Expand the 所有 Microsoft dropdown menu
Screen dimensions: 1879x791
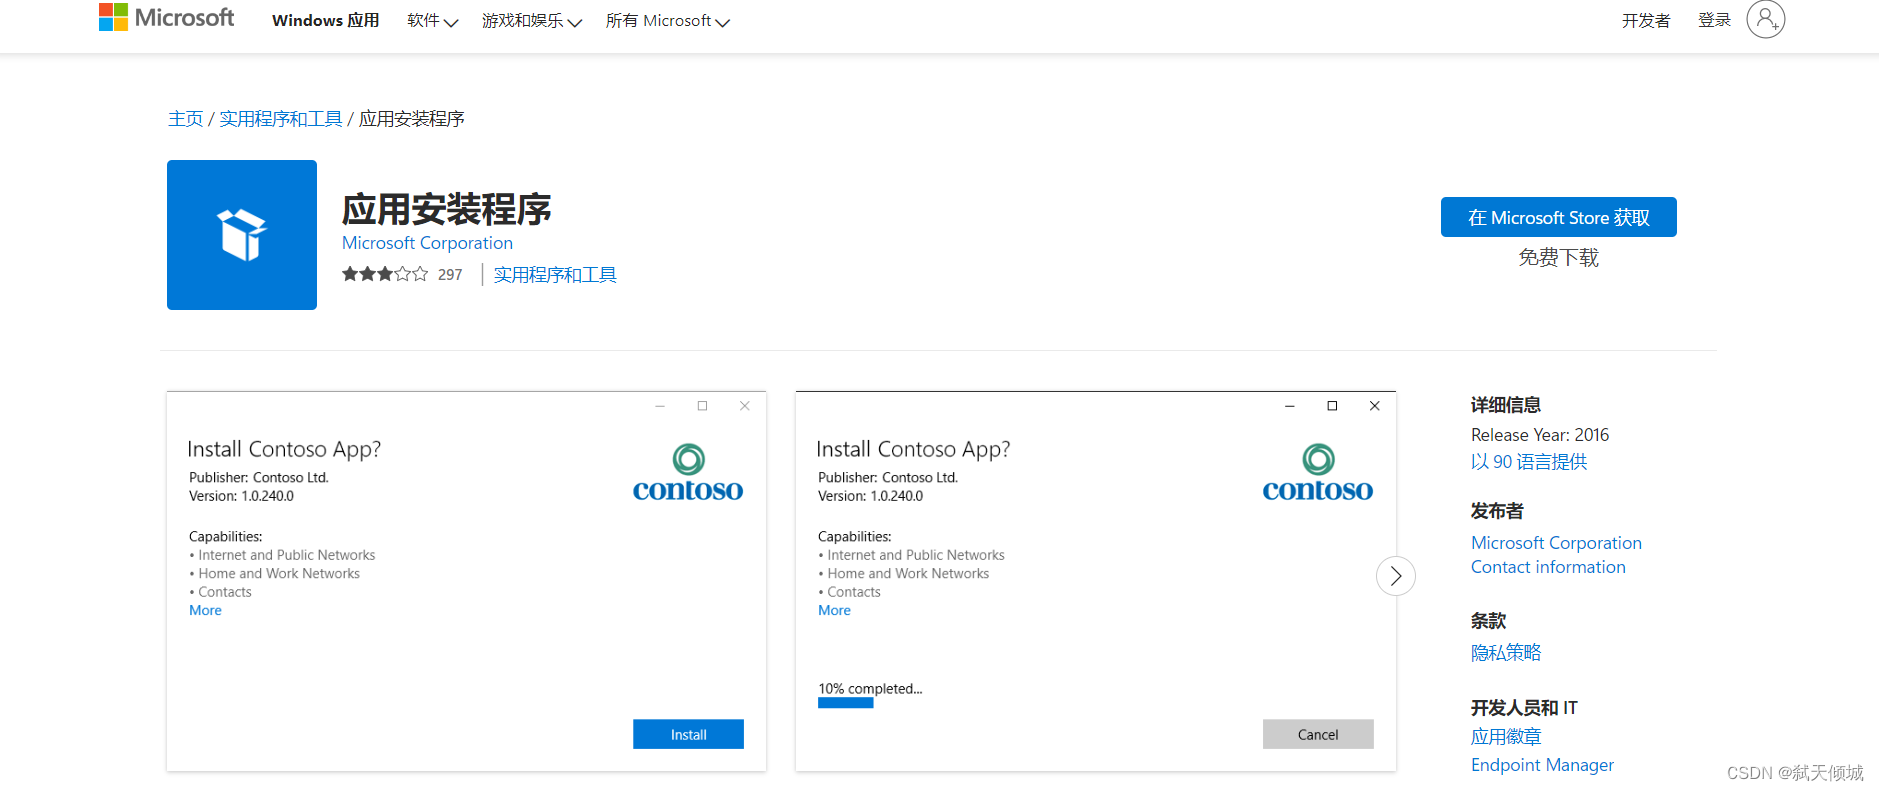tap(668, 21)
